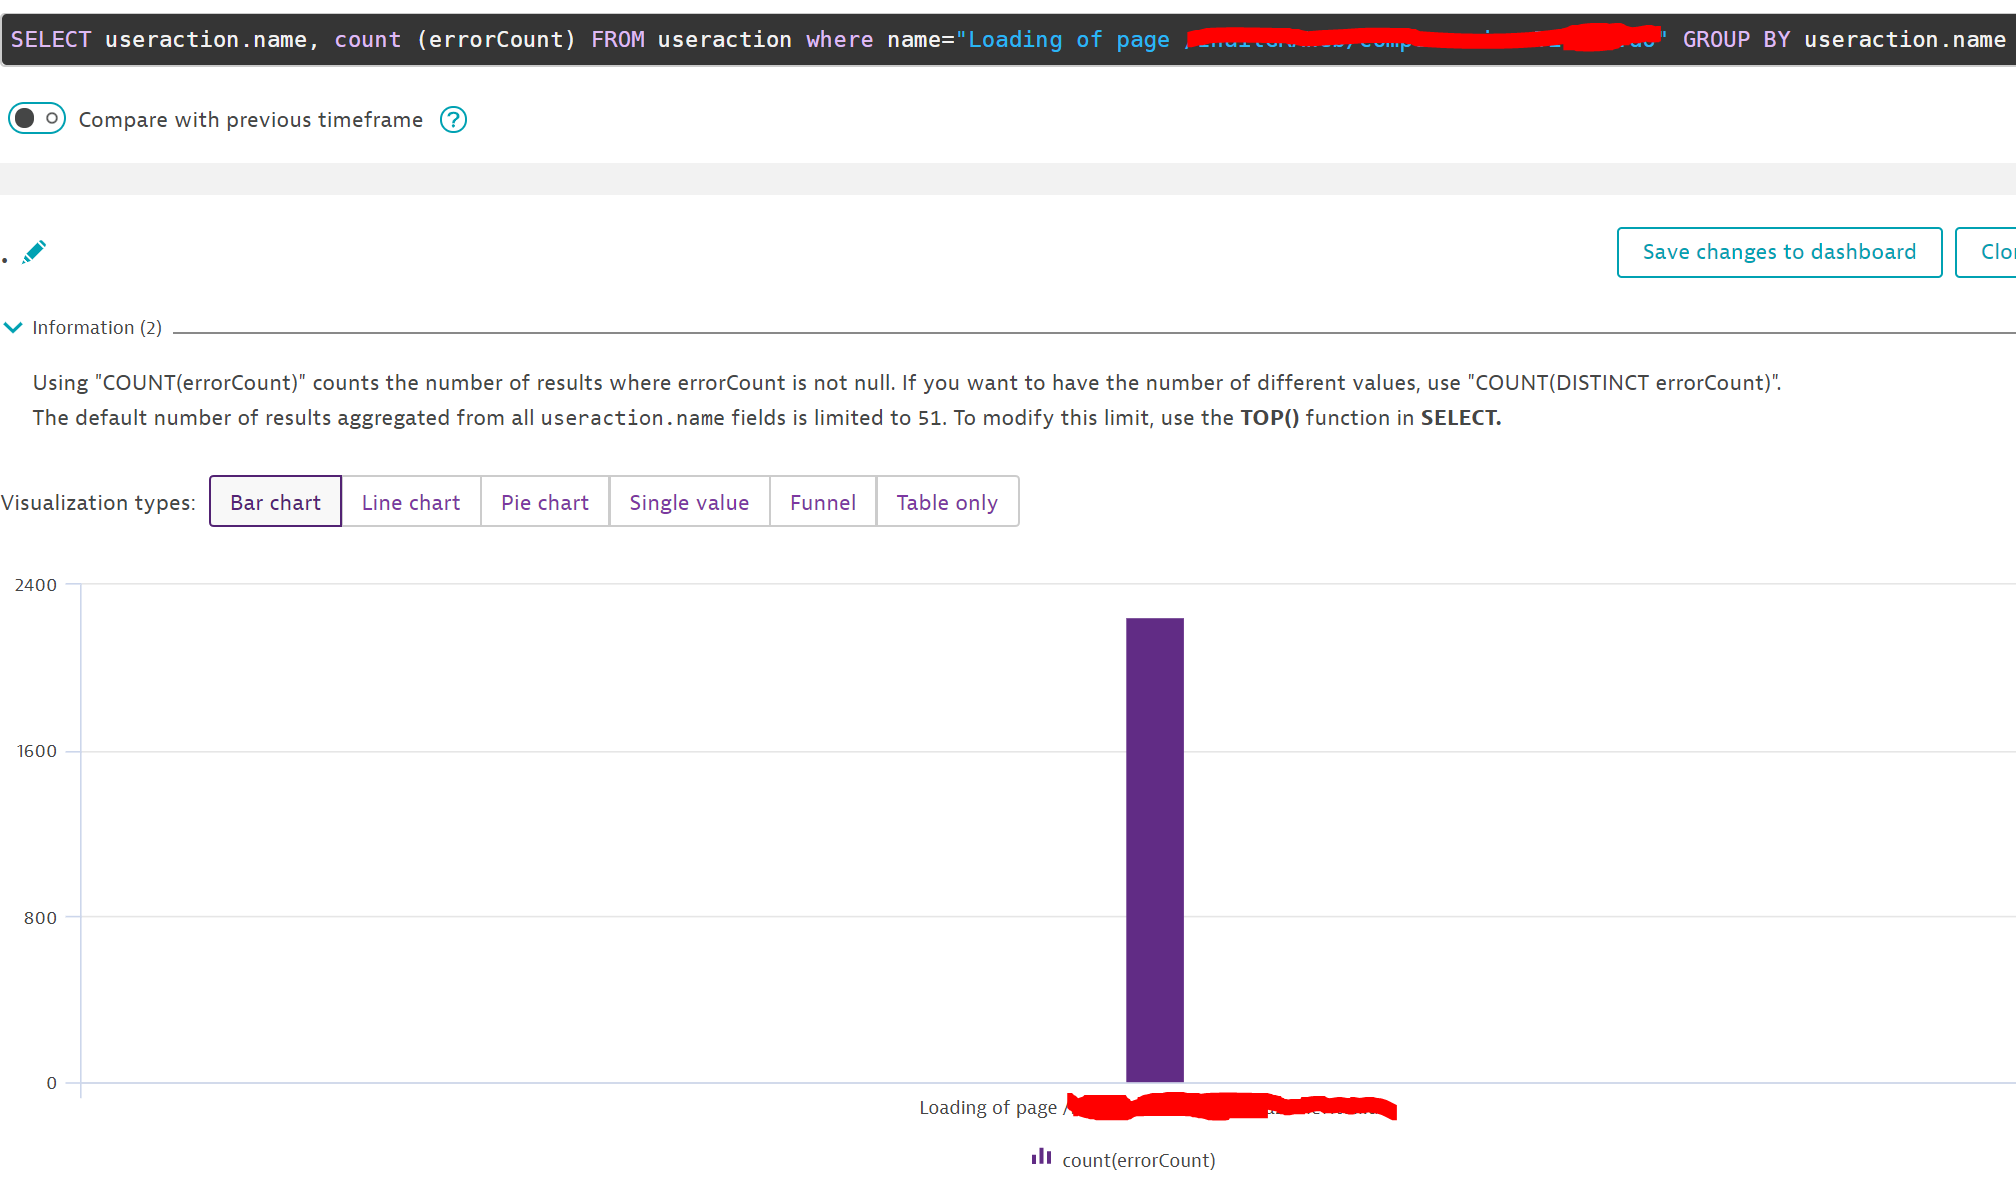Click the purple errorCount bar
This screenshot has height=1181, width=2016.
point(1154,850)
